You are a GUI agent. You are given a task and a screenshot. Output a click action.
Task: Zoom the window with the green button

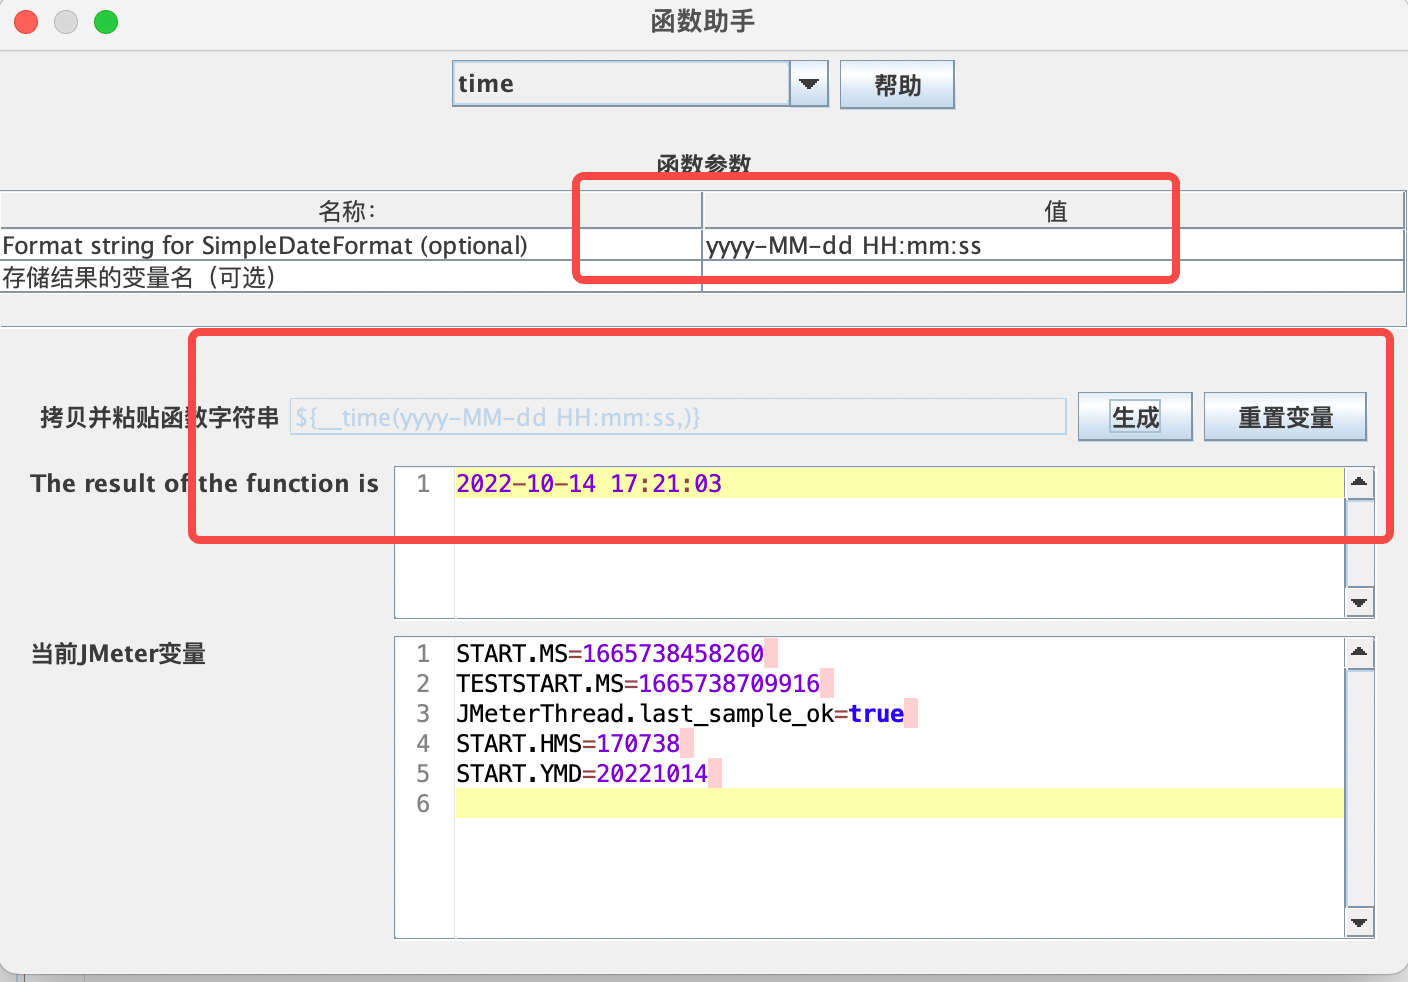pos(106,22)
